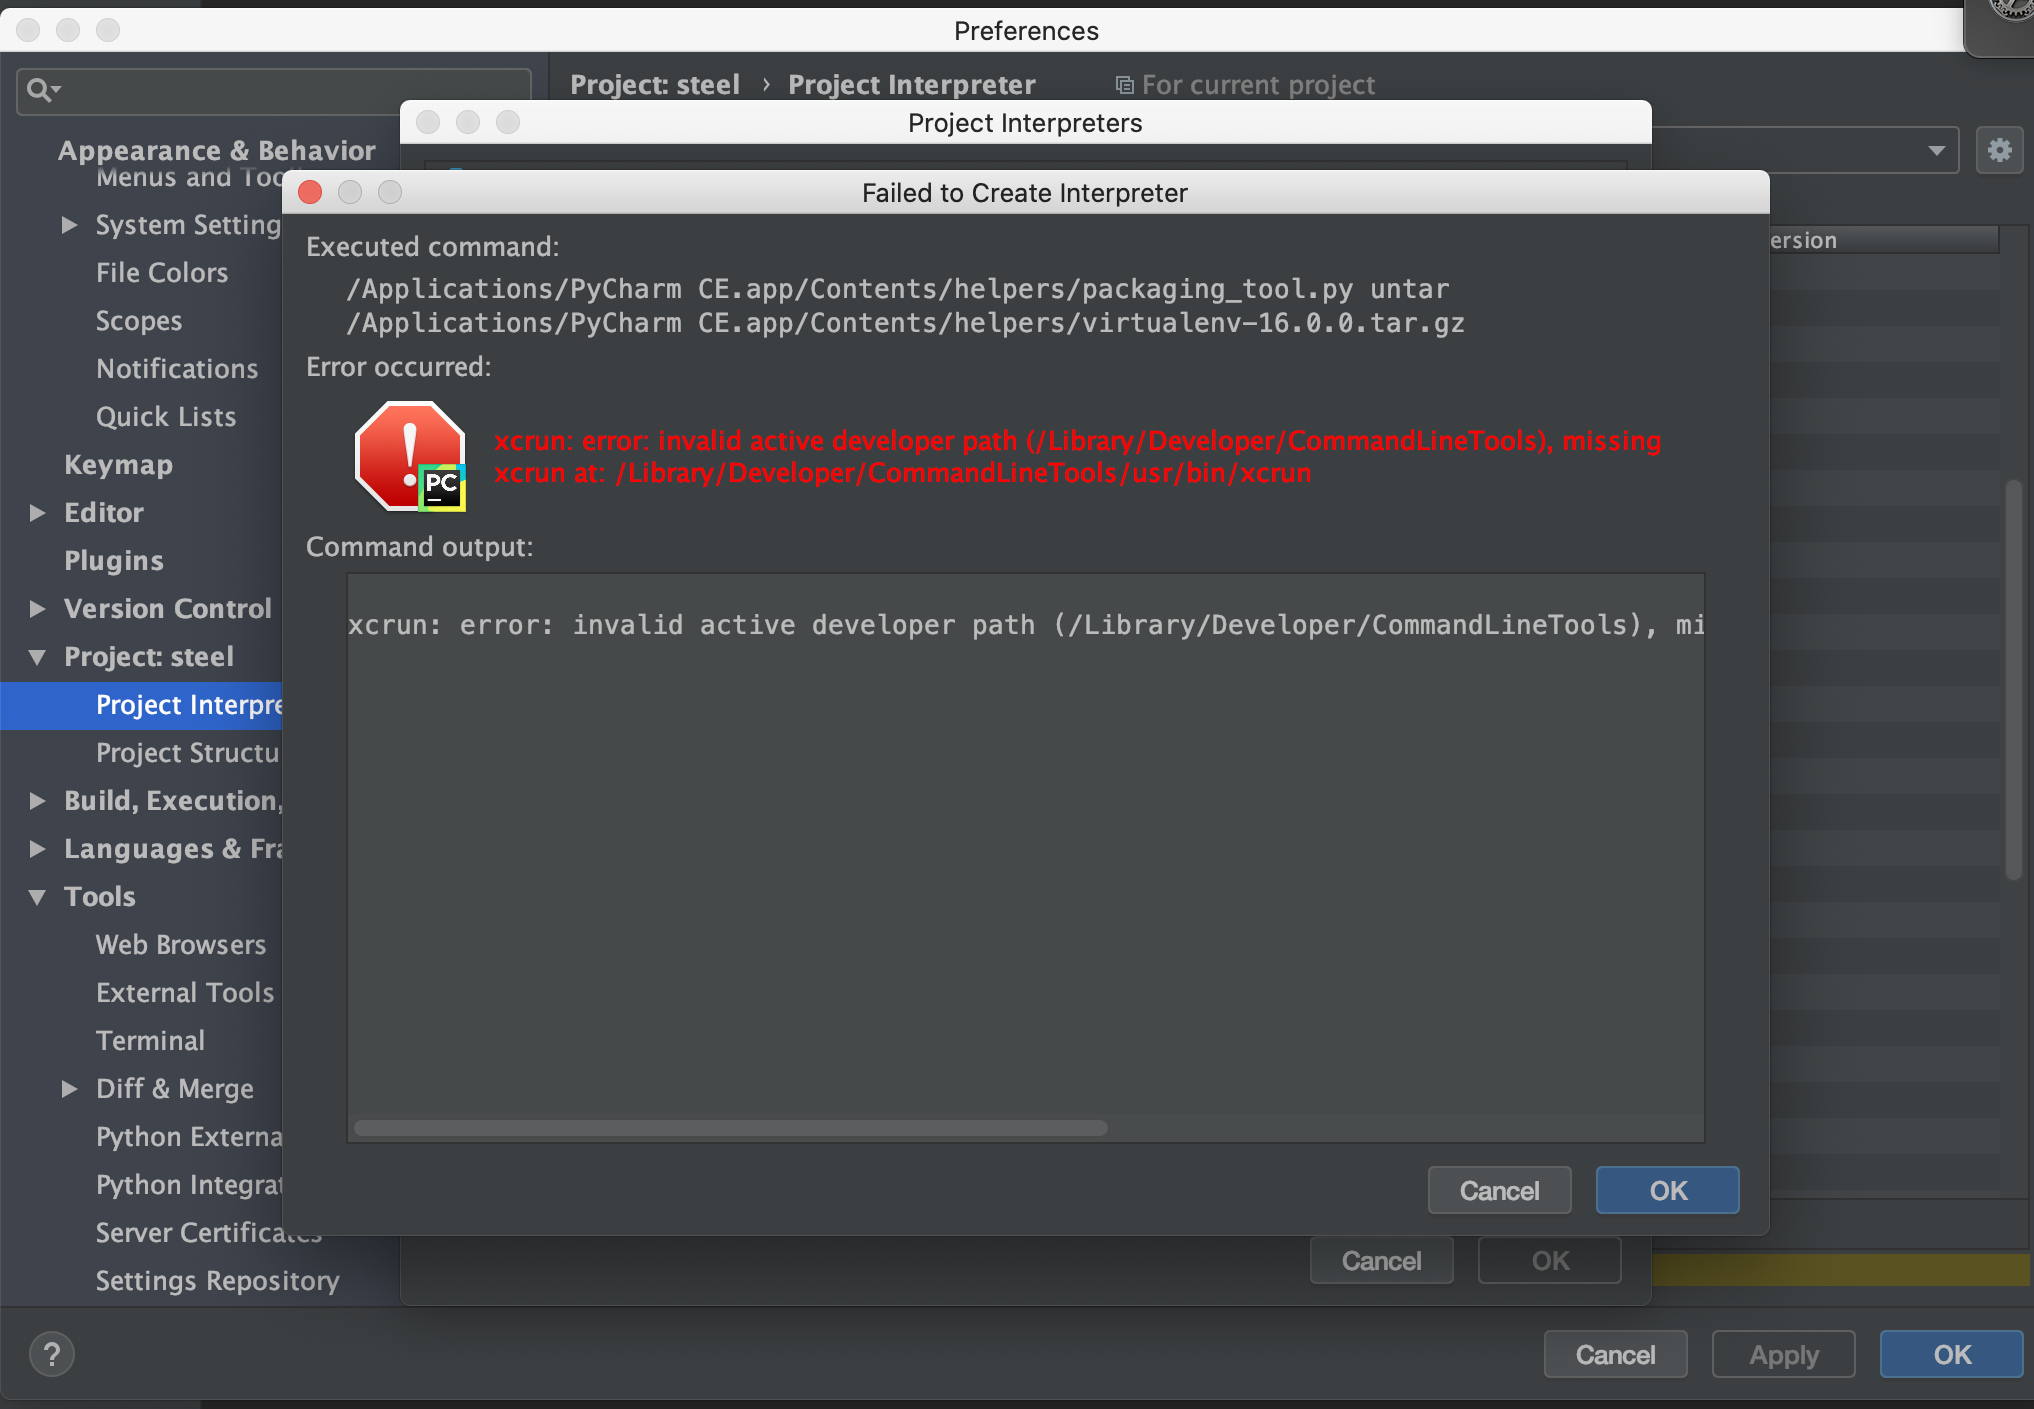Expand the Version Control section
2034x1409 pixels.
(38, 609)
